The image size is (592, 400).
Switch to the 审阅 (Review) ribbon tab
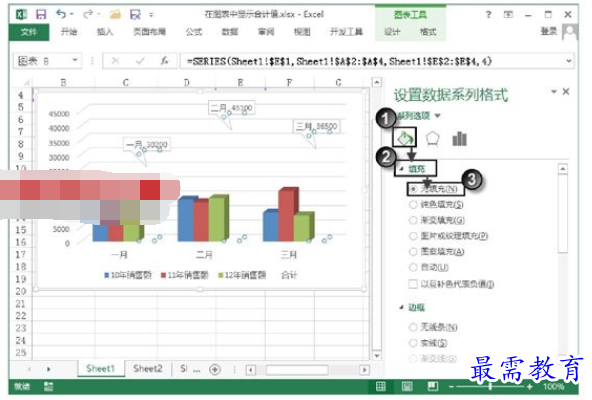(x=266, y=32)
